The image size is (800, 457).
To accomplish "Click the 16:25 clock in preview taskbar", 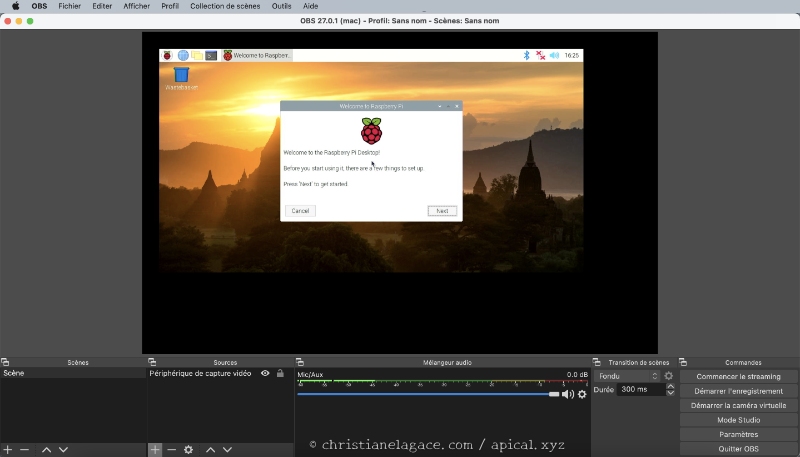I will click(571, 55).
